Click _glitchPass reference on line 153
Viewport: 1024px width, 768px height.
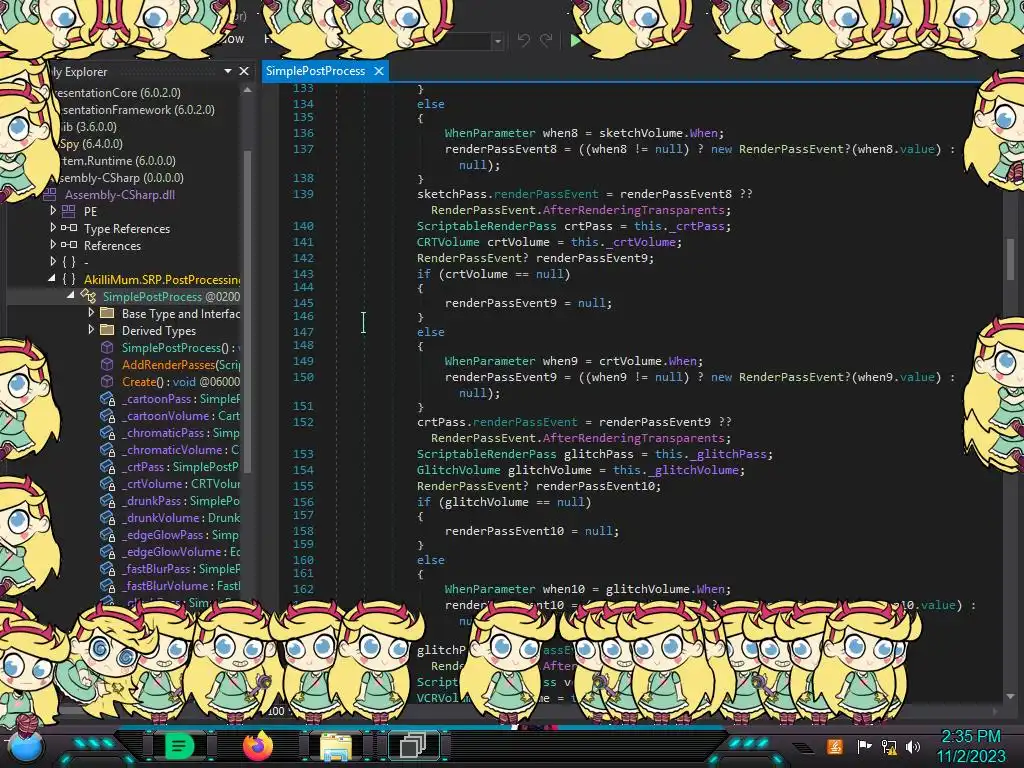[728, 454]
